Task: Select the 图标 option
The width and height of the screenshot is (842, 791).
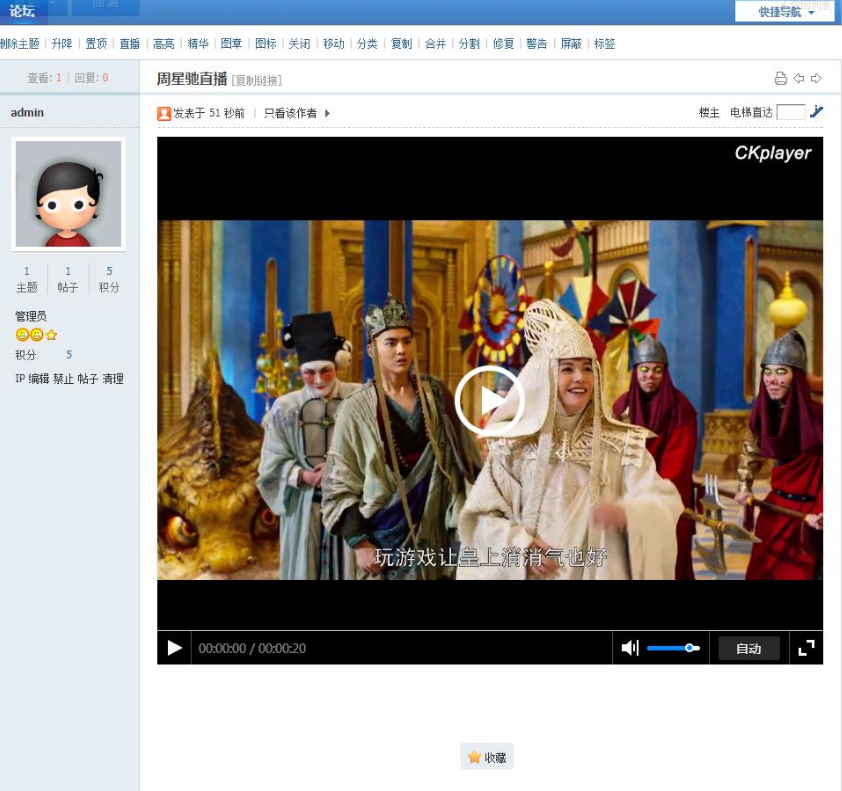Action: tap(266, 43)
